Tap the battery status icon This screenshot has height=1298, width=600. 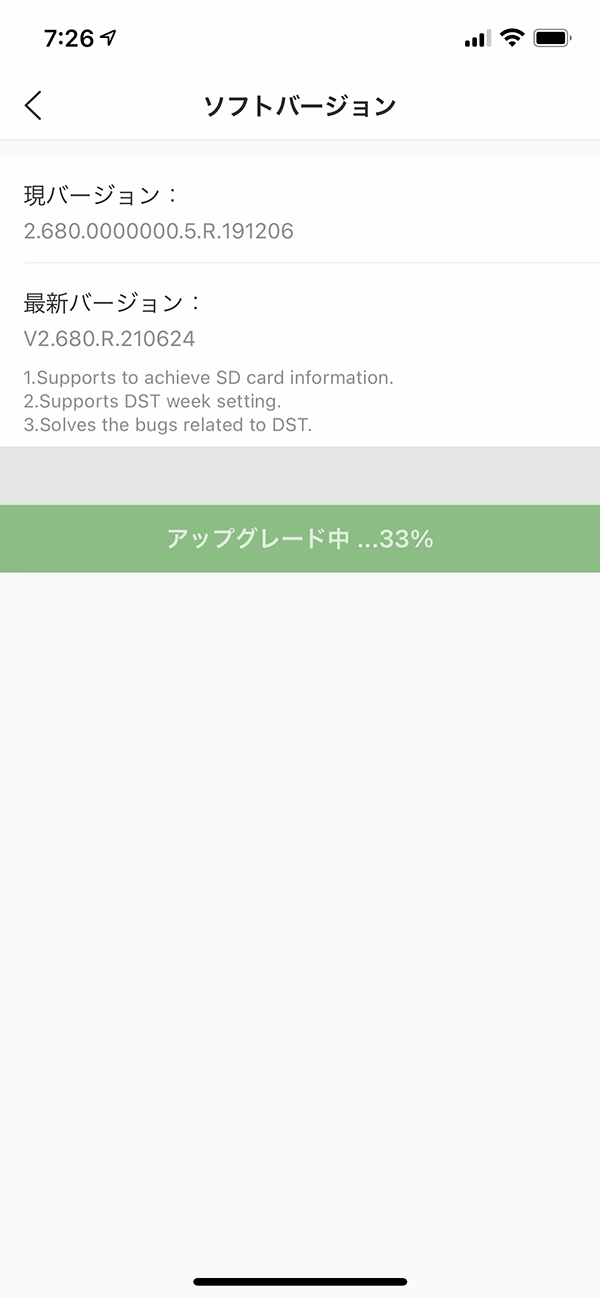click(x=552, y=39)
